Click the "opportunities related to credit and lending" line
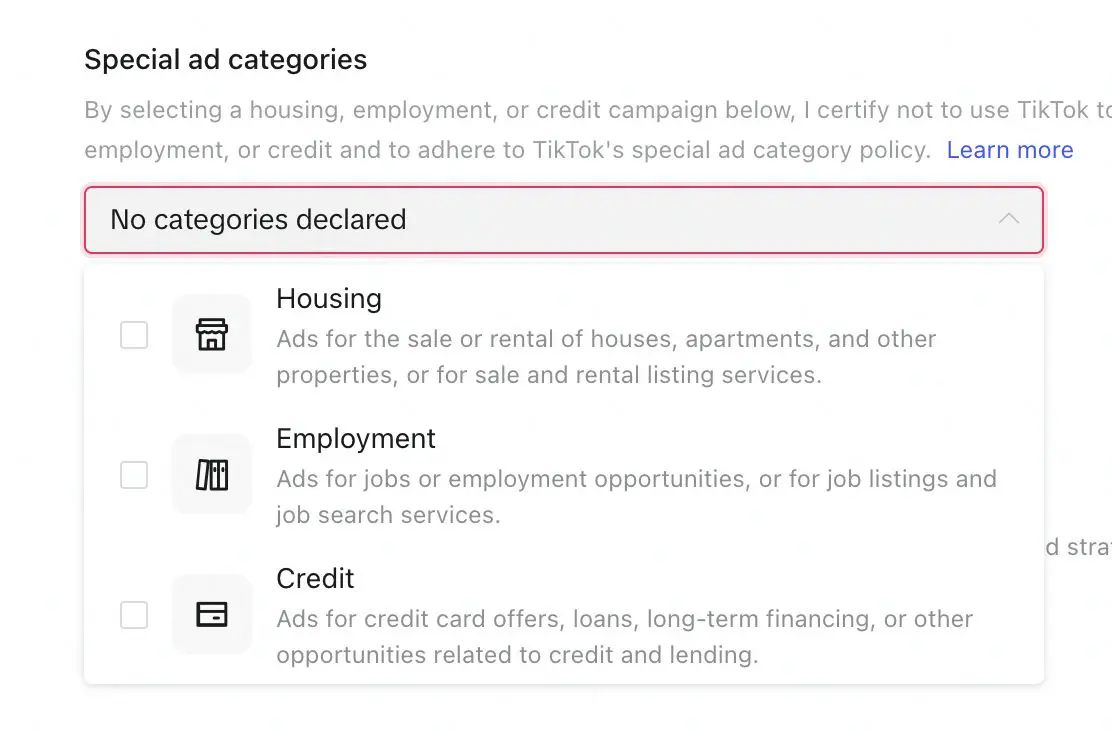The height and width of the screenshot is (732, 1112). pos(517,655)
